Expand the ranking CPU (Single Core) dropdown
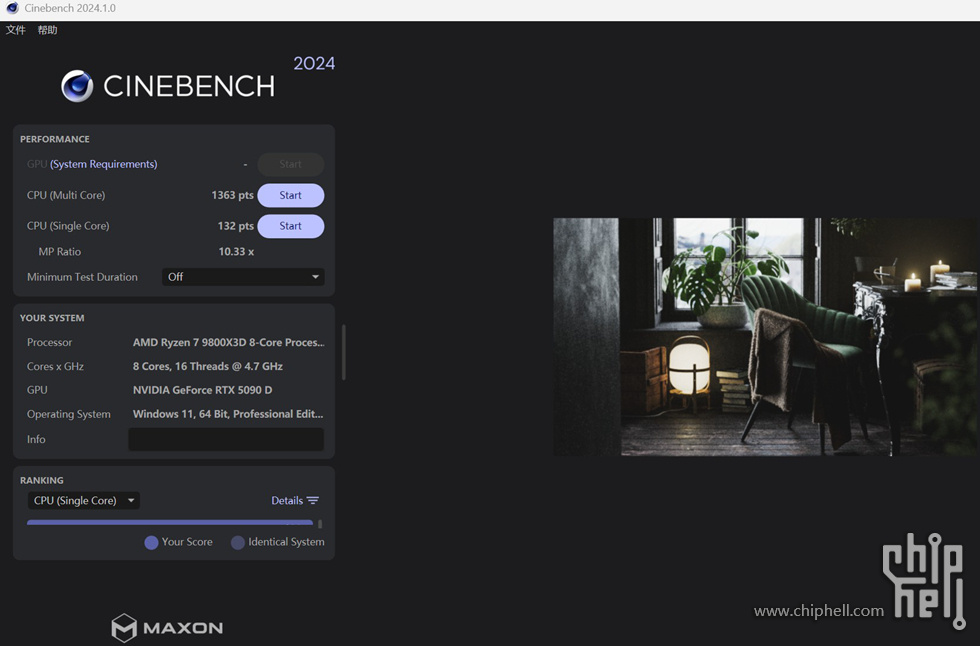The width and height of the screenshot is (980, 646). [x=83, y=501]
